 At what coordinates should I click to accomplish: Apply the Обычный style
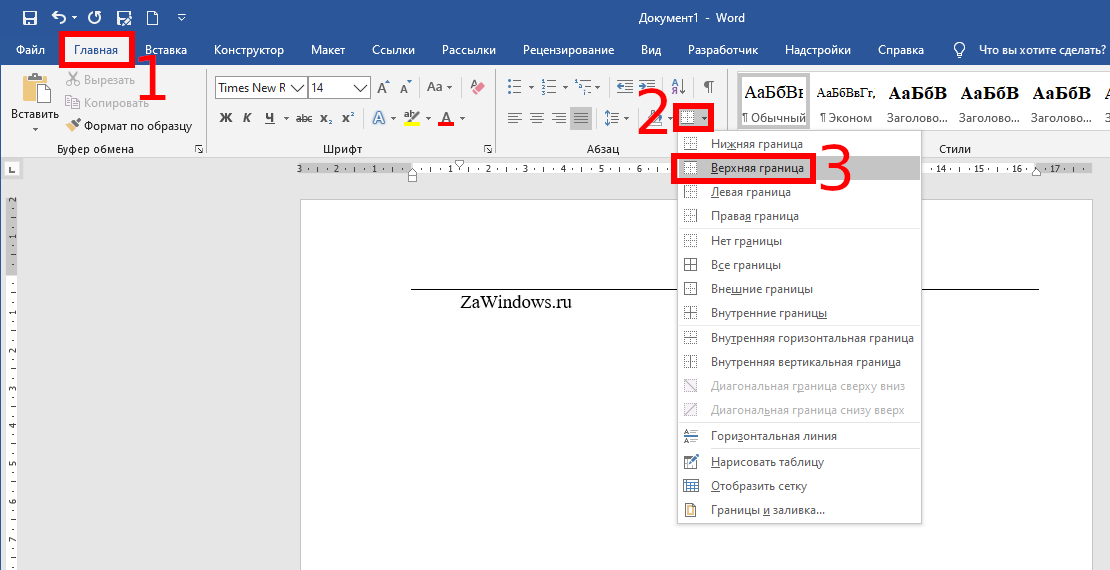click(773, 101)
